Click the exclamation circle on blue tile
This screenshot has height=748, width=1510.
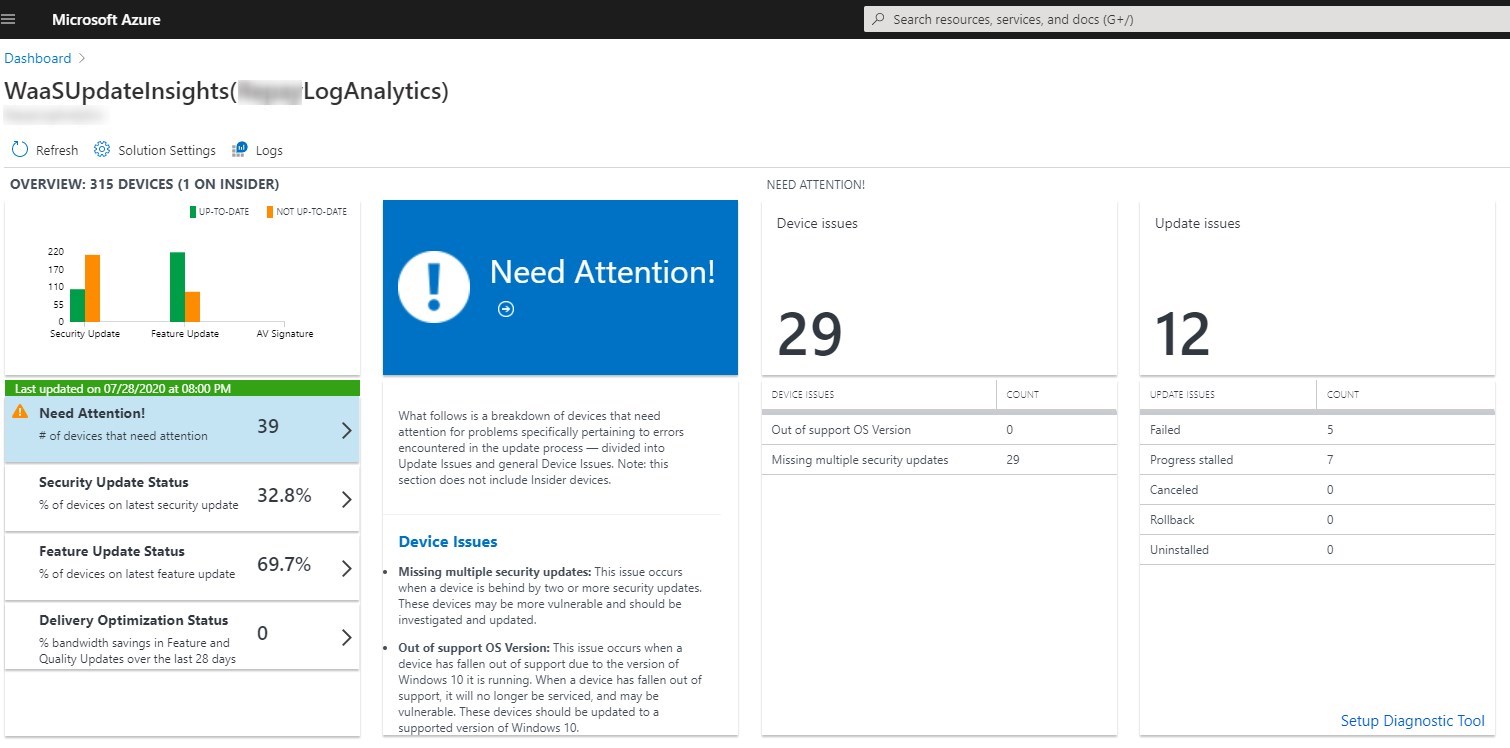pos(434,286)
